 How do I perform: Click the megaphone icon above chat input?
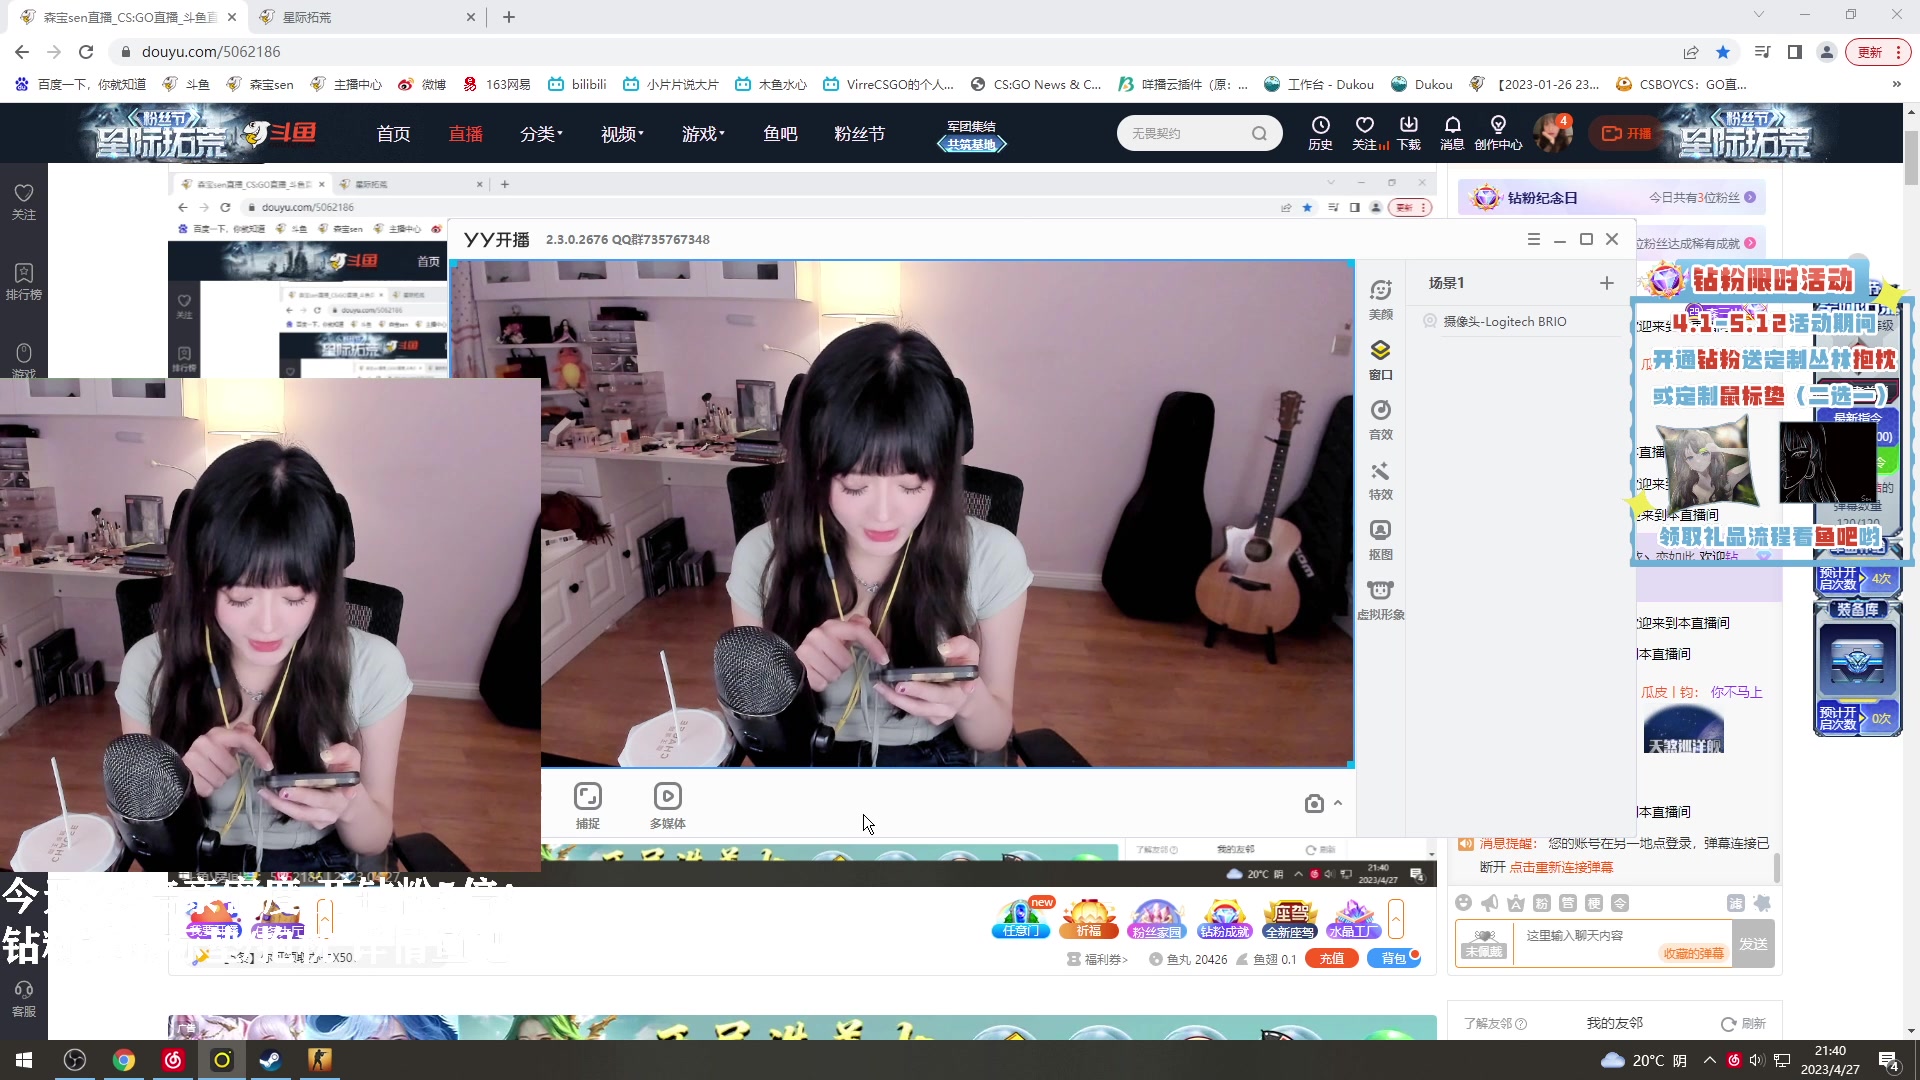tap(1490, 903)
